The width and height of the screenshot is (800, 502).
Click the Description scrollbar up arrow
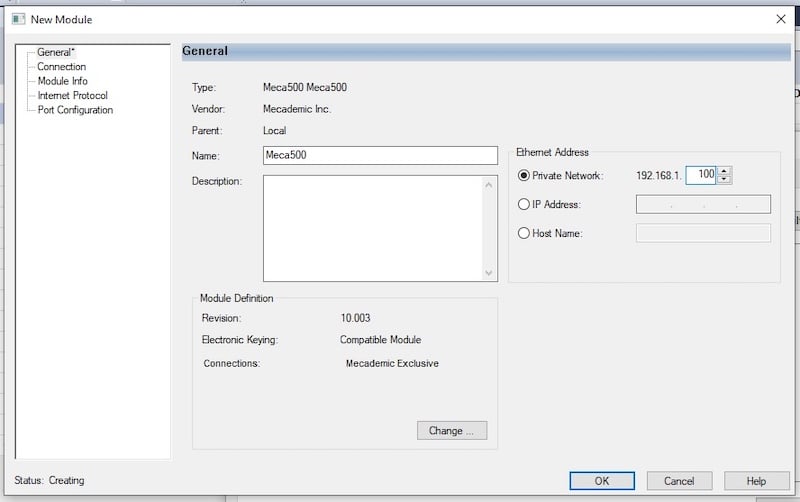(489, 185)
